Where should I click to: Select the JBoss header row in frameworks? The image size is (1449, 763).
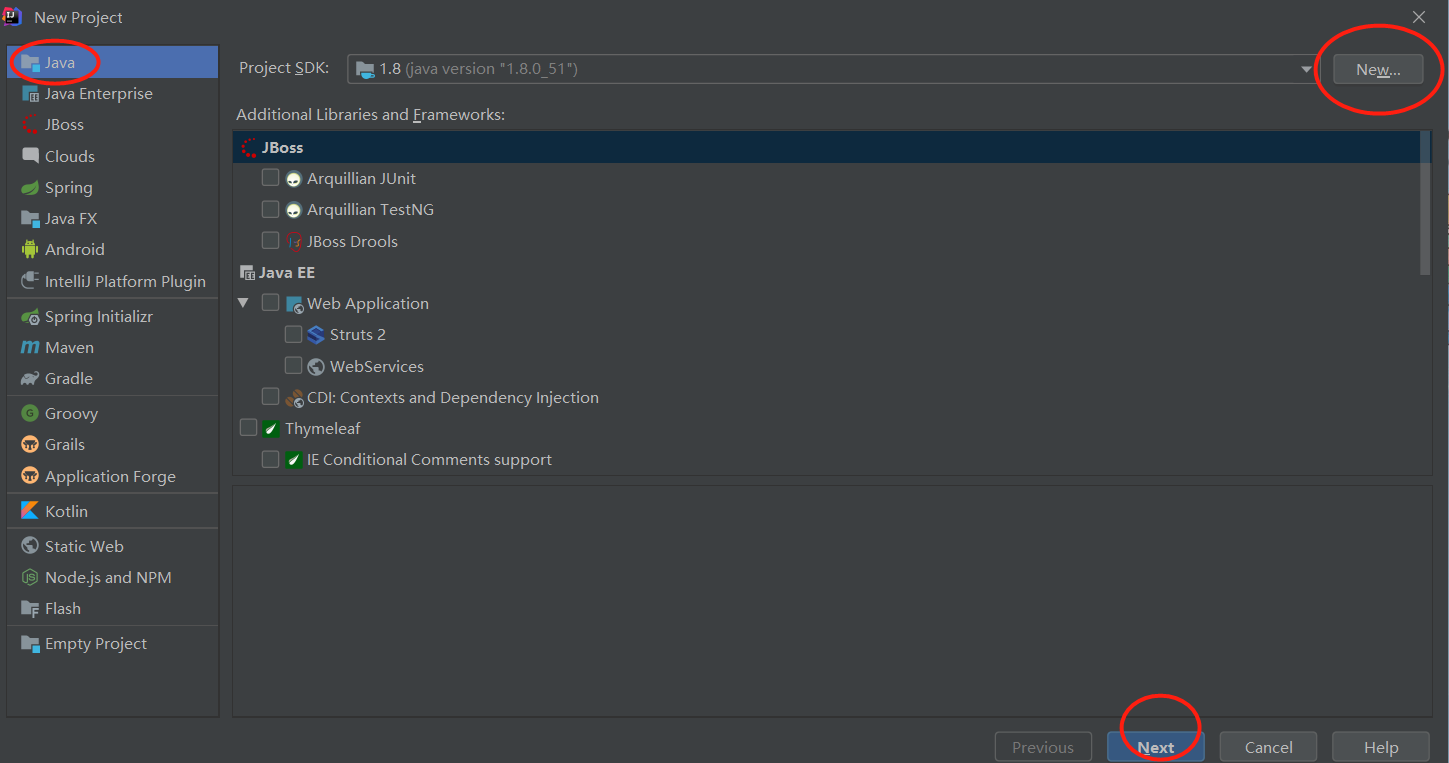pos(826,147)
